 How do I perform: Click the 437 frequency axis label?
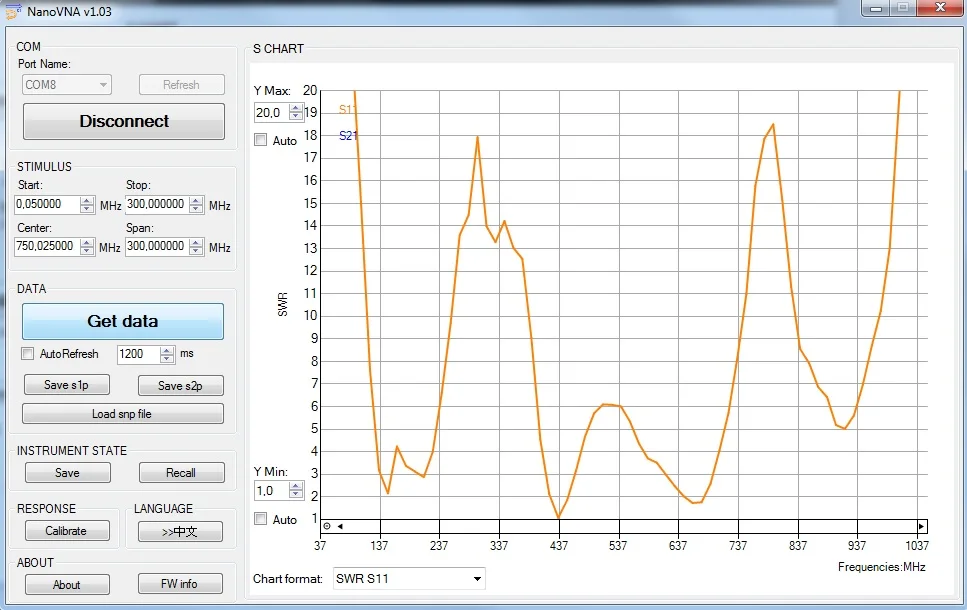point(559,546)
